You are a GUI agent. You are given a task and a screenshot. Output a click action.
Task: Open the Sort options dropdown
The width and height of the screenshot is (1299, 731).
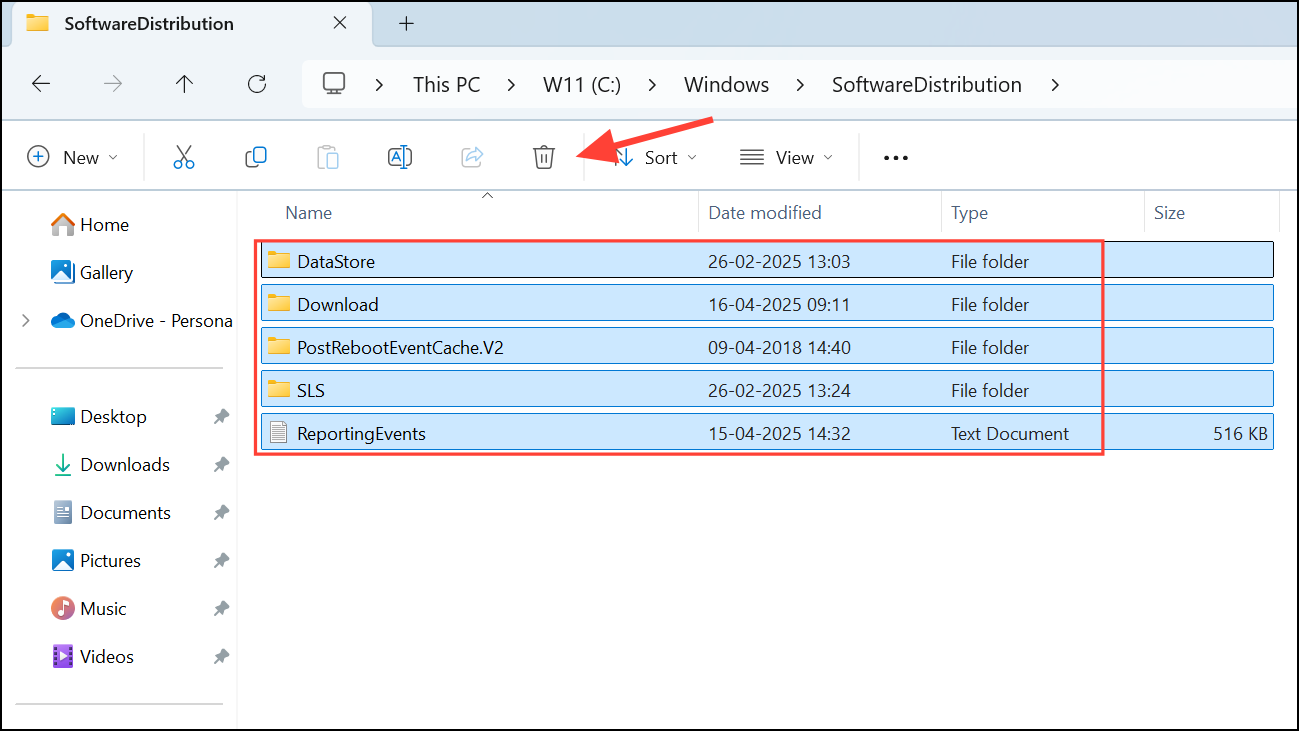655,157
